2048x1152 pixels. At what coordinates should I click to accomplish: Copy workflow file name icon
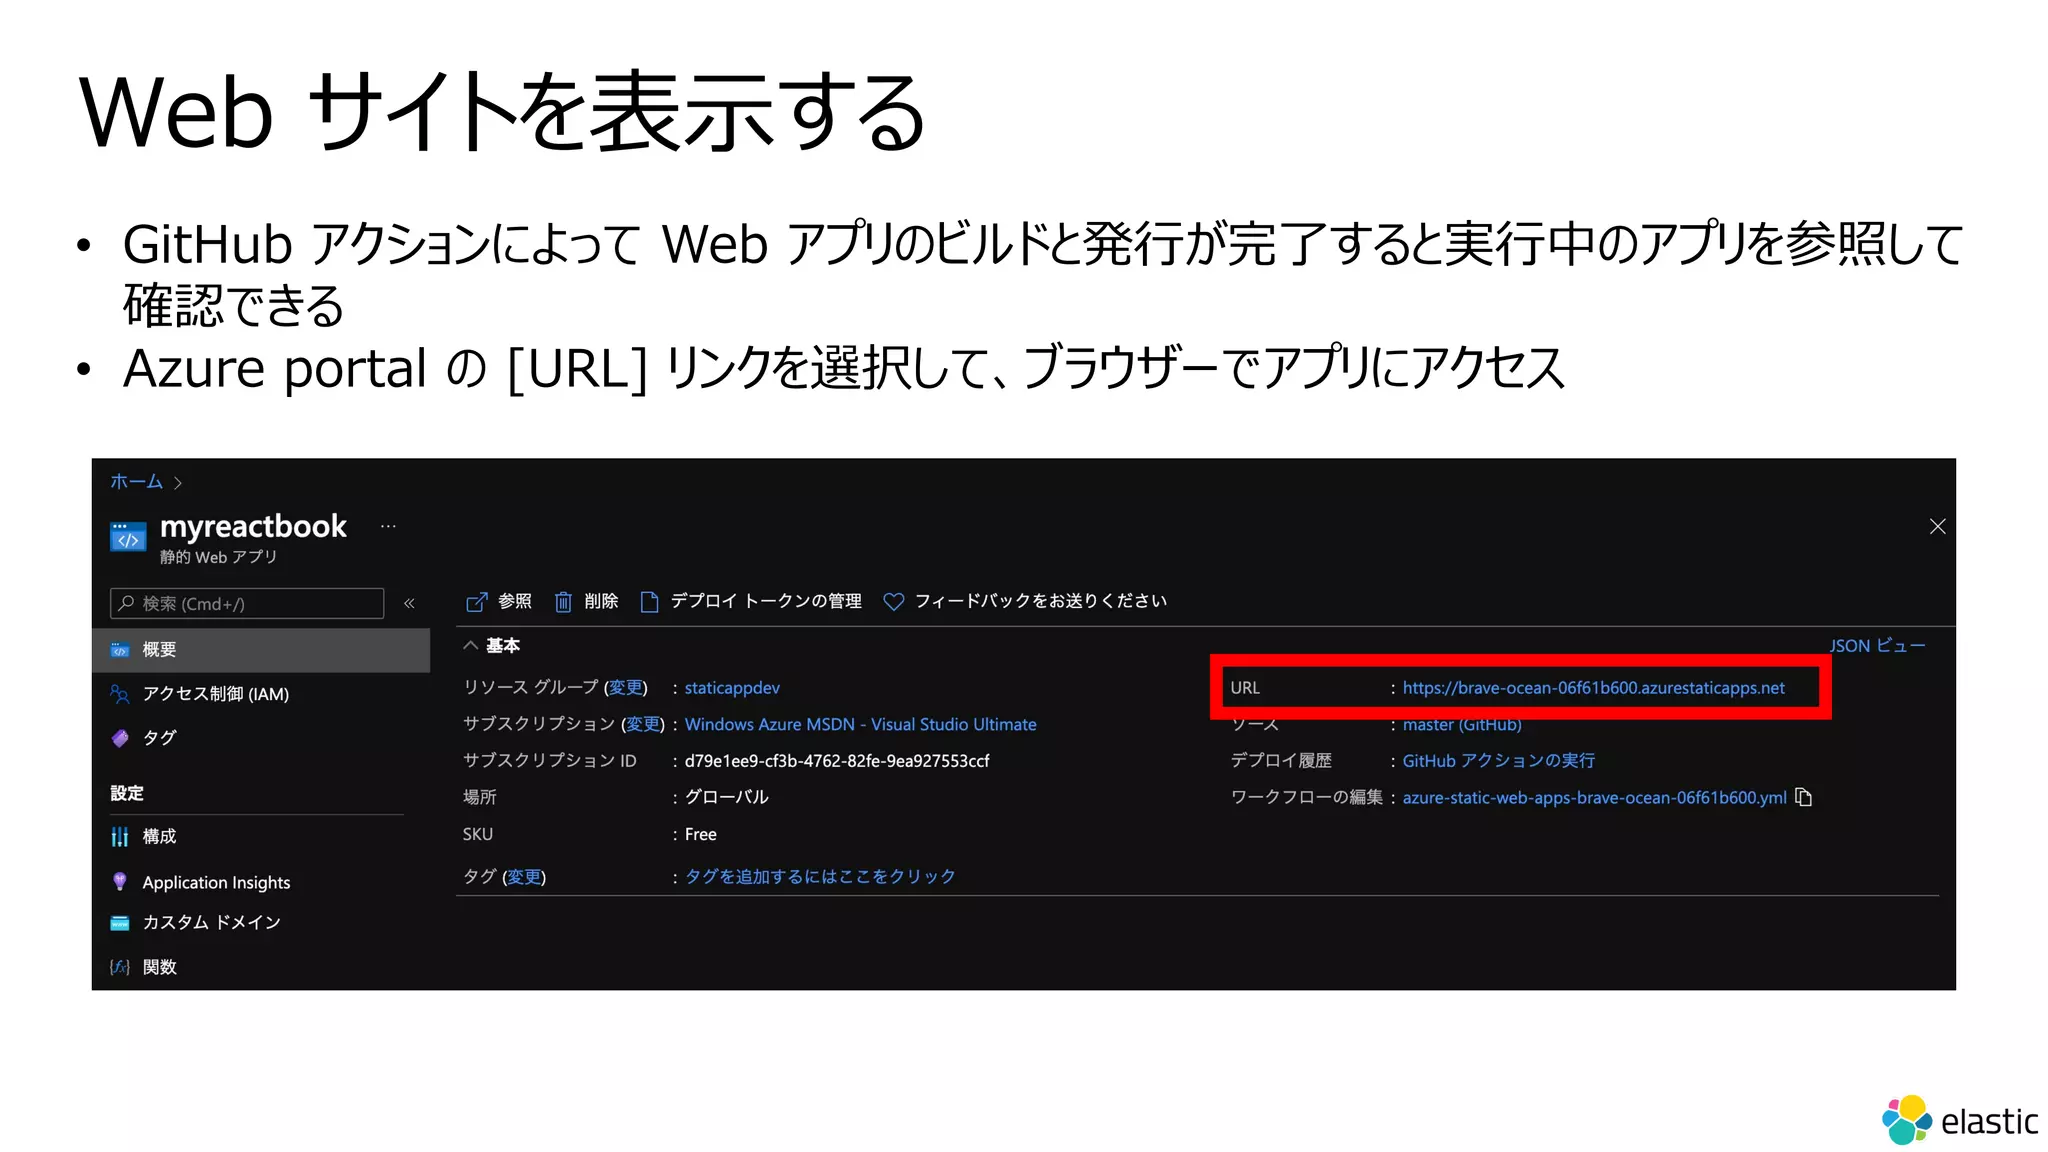coord(1804,797)
